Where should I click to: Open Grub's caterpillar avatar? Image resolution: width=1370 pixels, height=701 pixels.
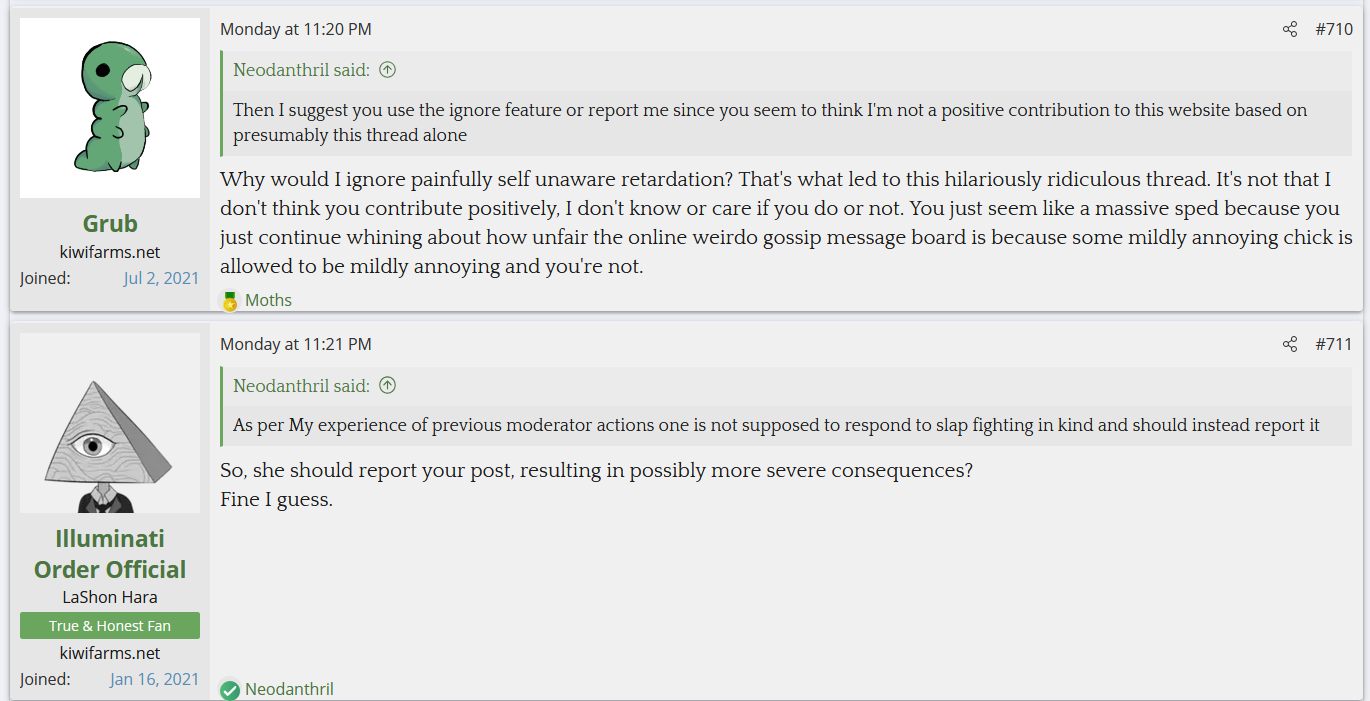point(110,108)
